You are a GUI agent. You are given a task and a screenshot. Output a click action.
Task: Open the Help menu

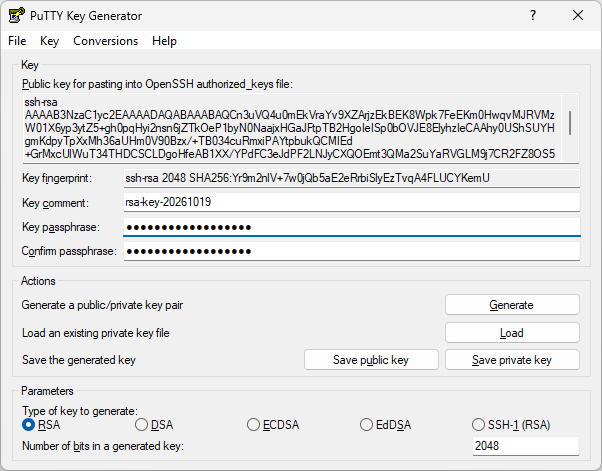(x=164, y=41)
